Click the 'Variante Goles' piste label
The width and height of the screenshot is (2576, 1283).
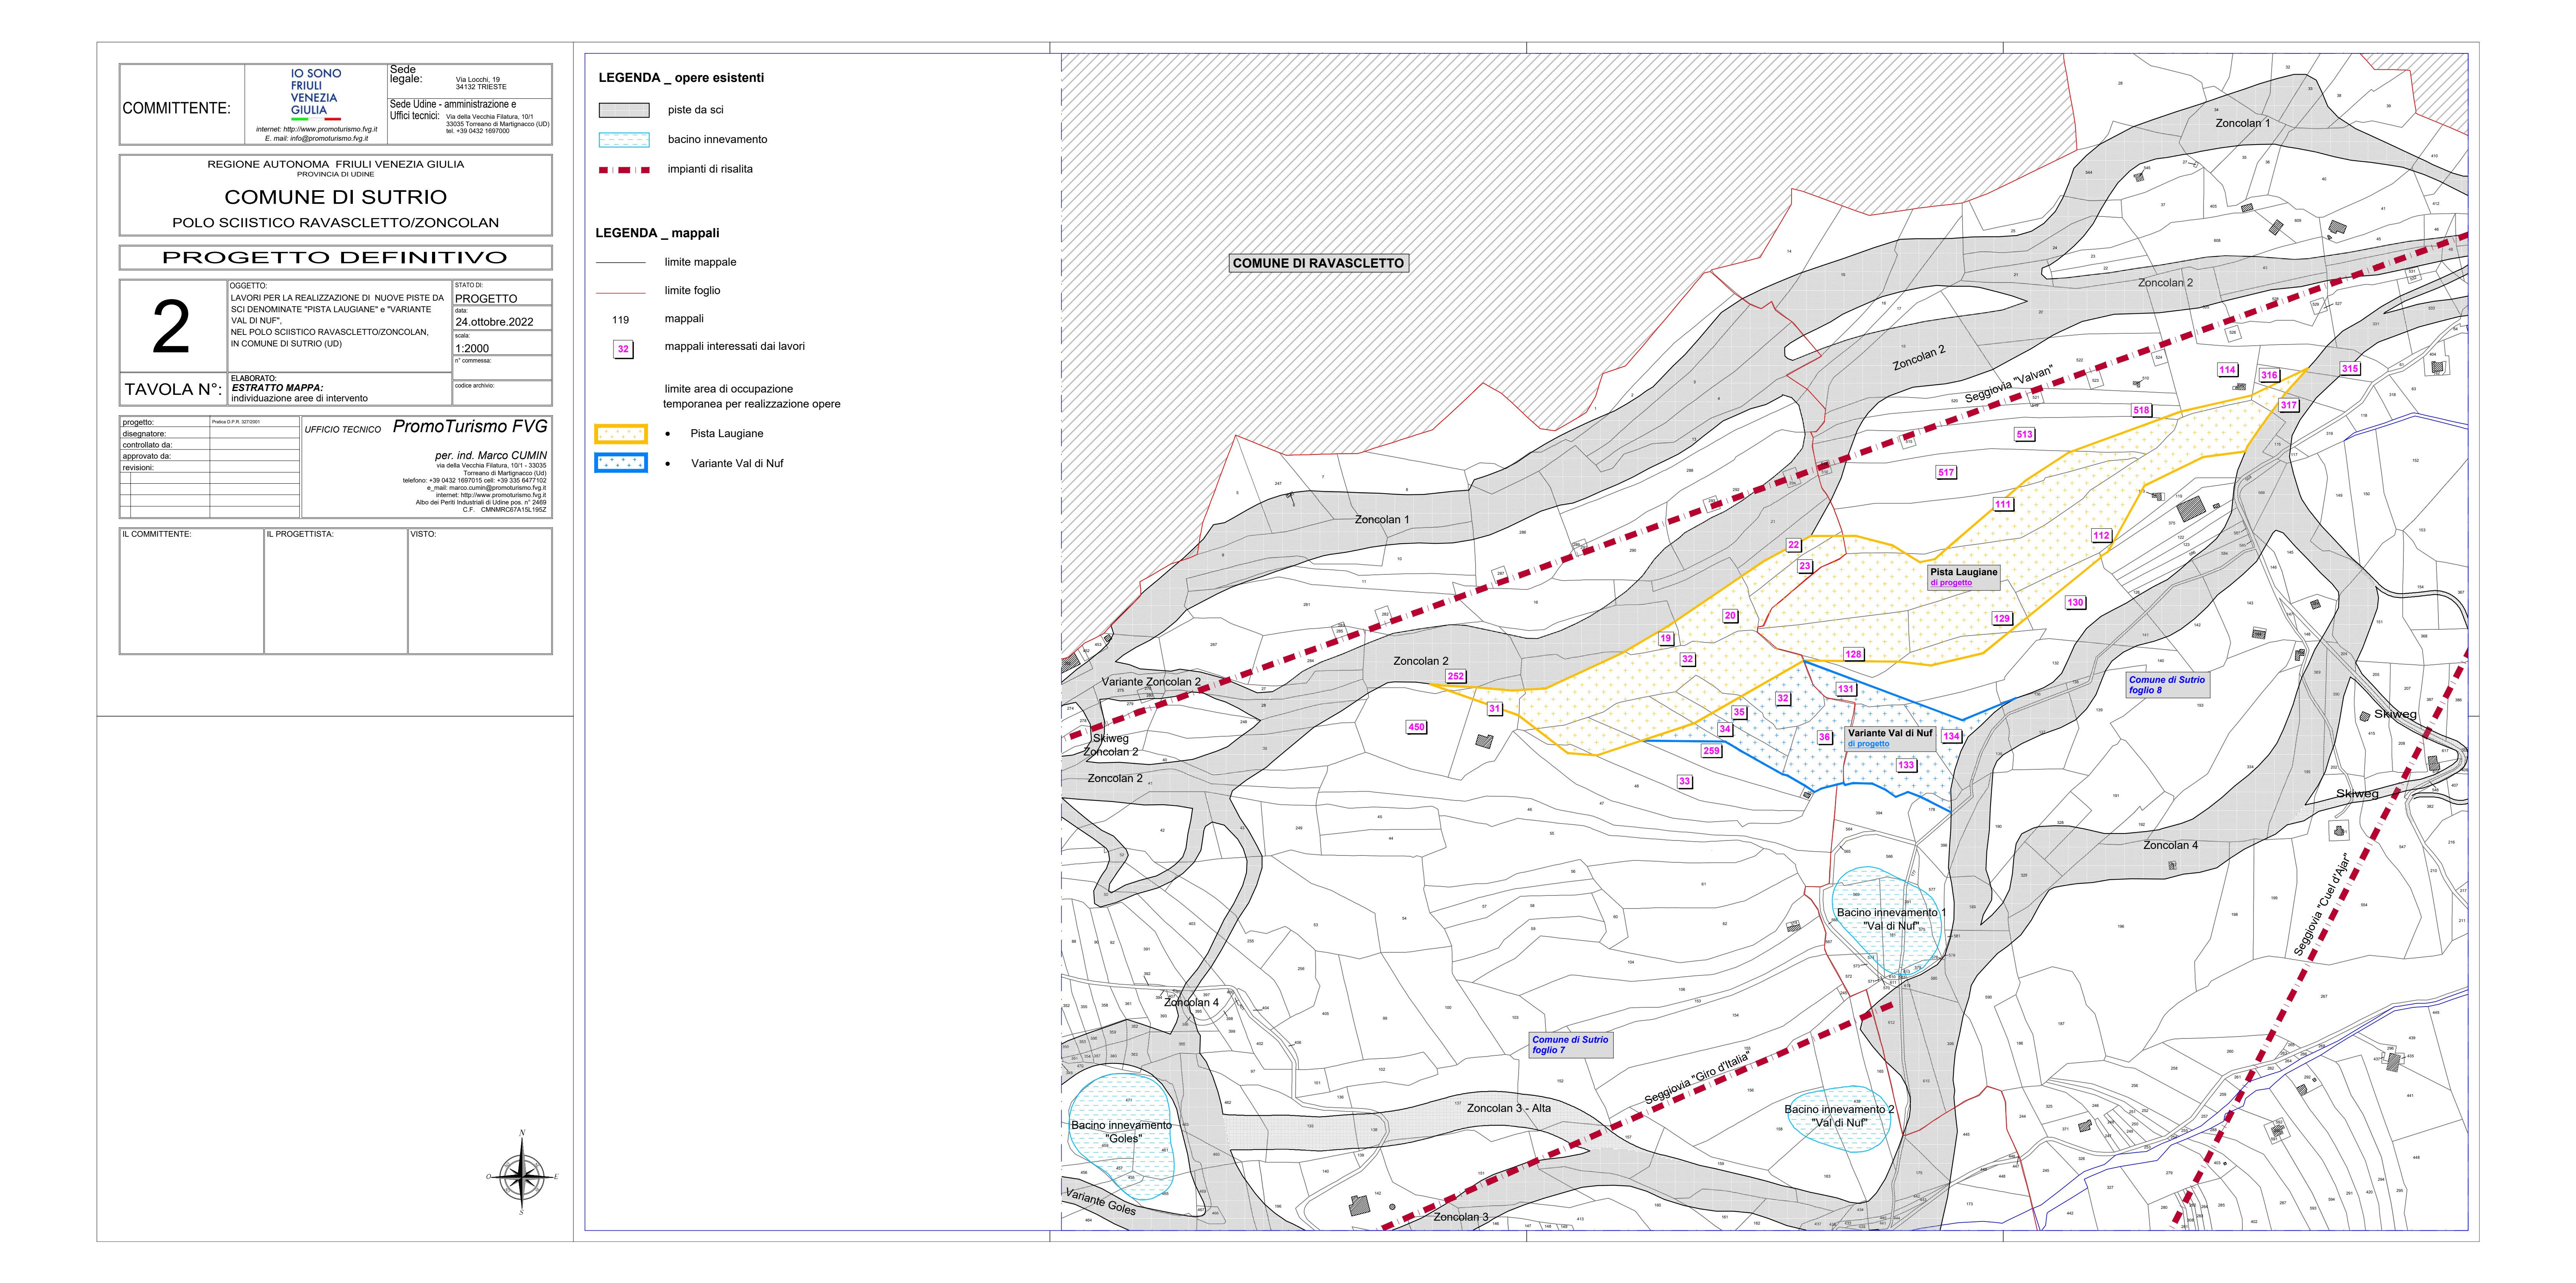point(1100,1201)
